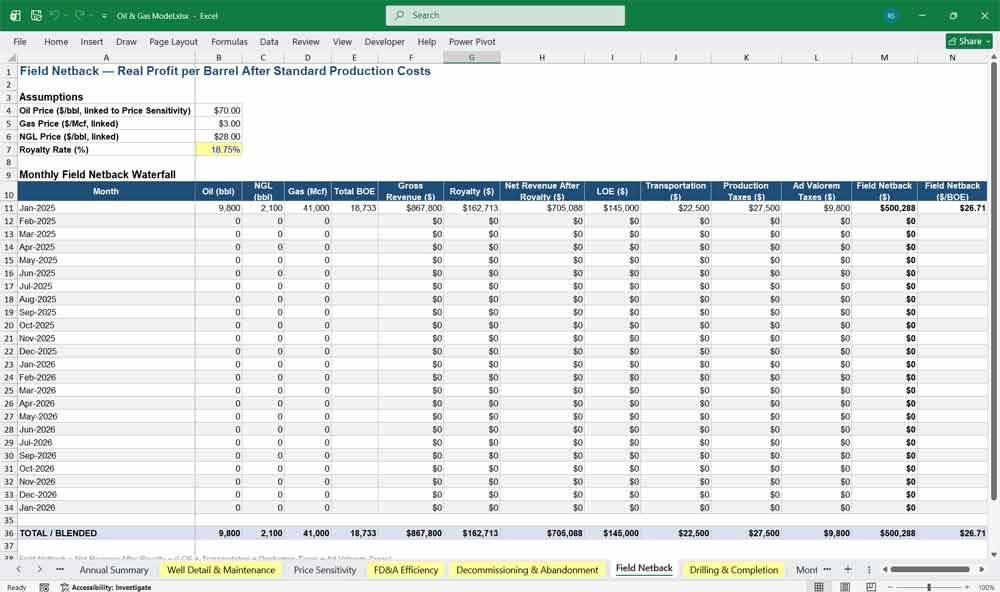Screen dimensions: 1000x592
Task: Click the LOE ($) header cell
Action: [612, 191]
